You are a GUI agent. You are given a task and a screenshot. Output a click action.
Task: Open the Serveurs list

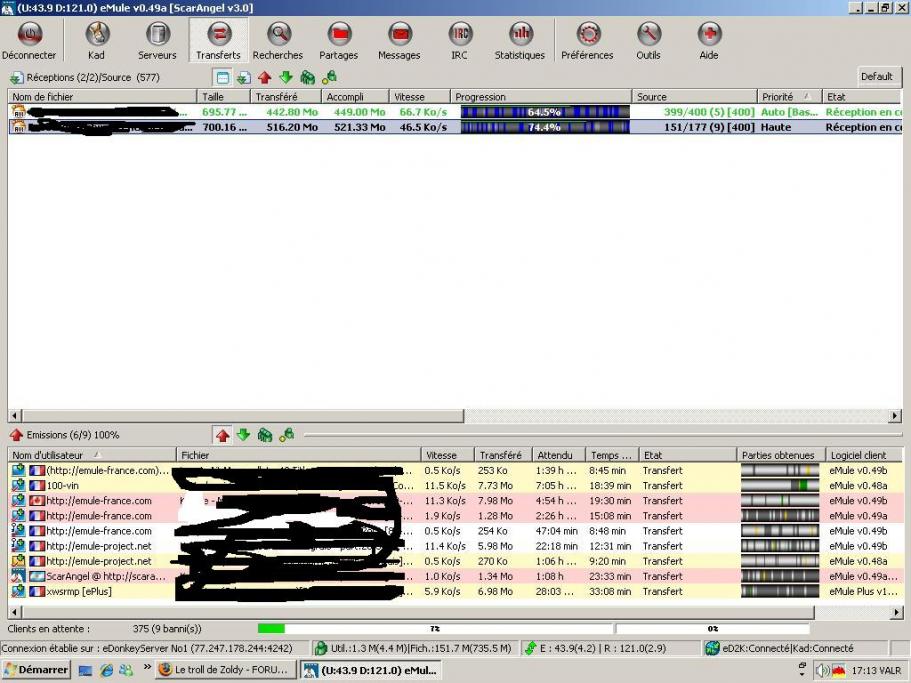(157, 41)
